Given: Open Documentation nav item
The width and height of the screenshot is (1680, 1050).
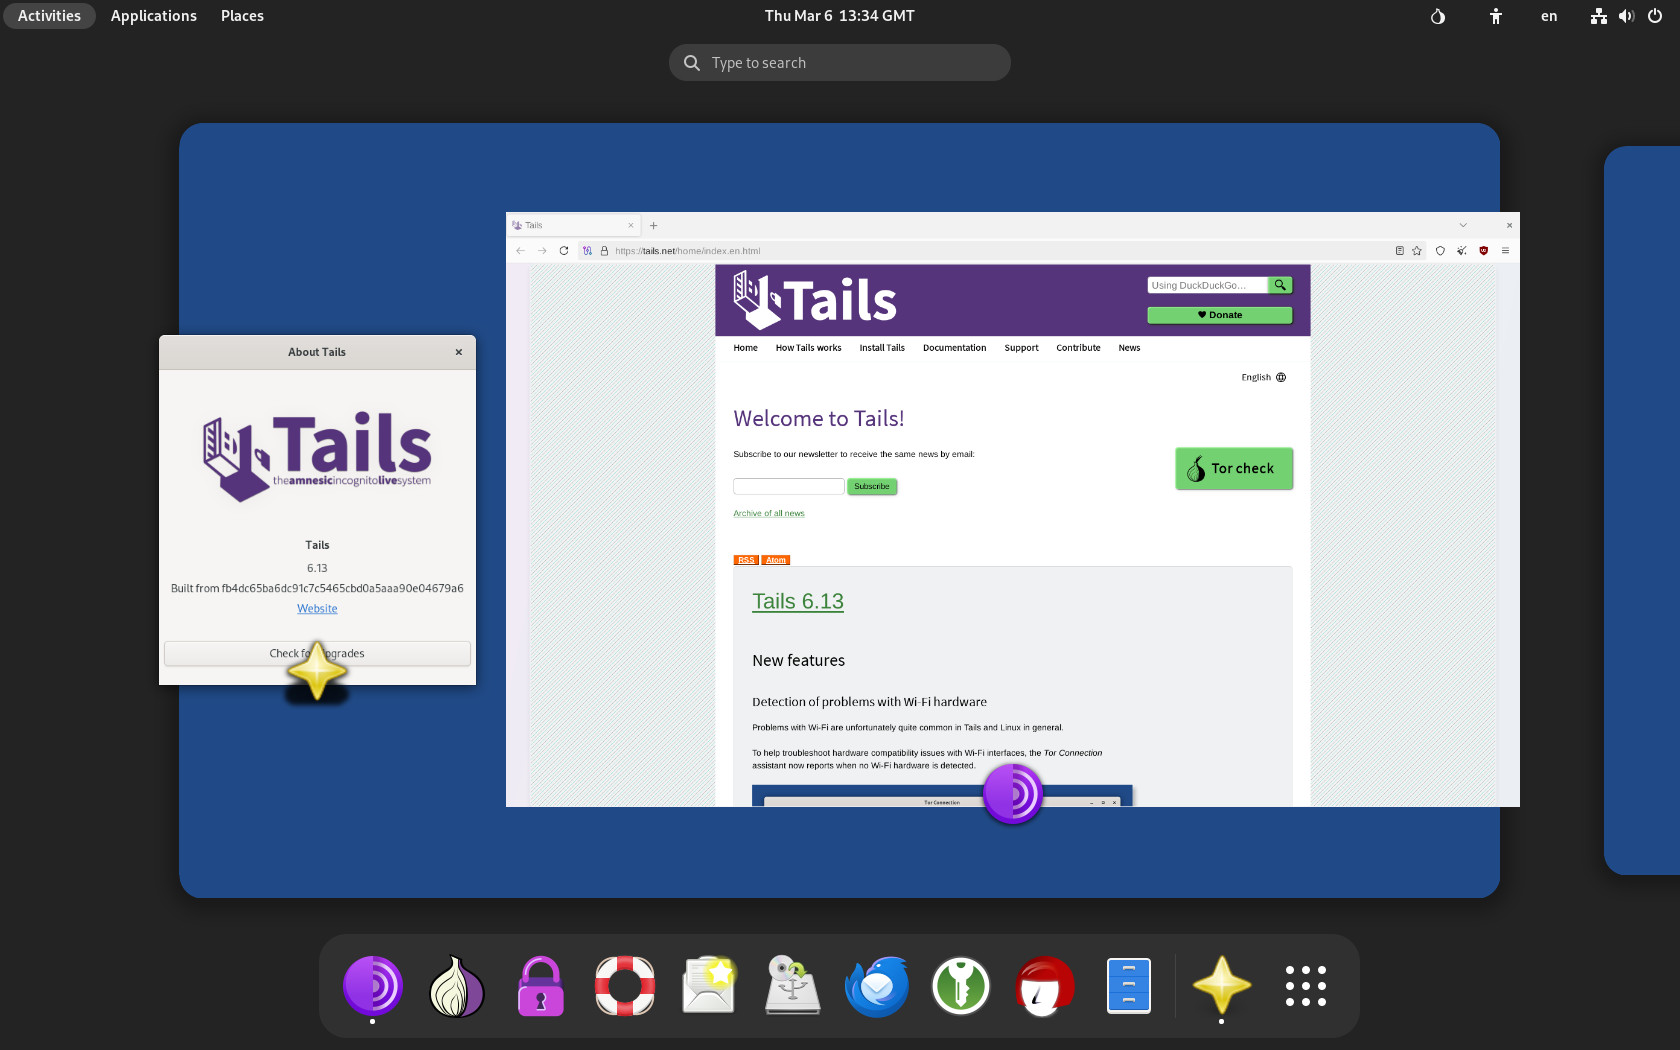Looking at the screenshot, I should [x=955, y=348].
